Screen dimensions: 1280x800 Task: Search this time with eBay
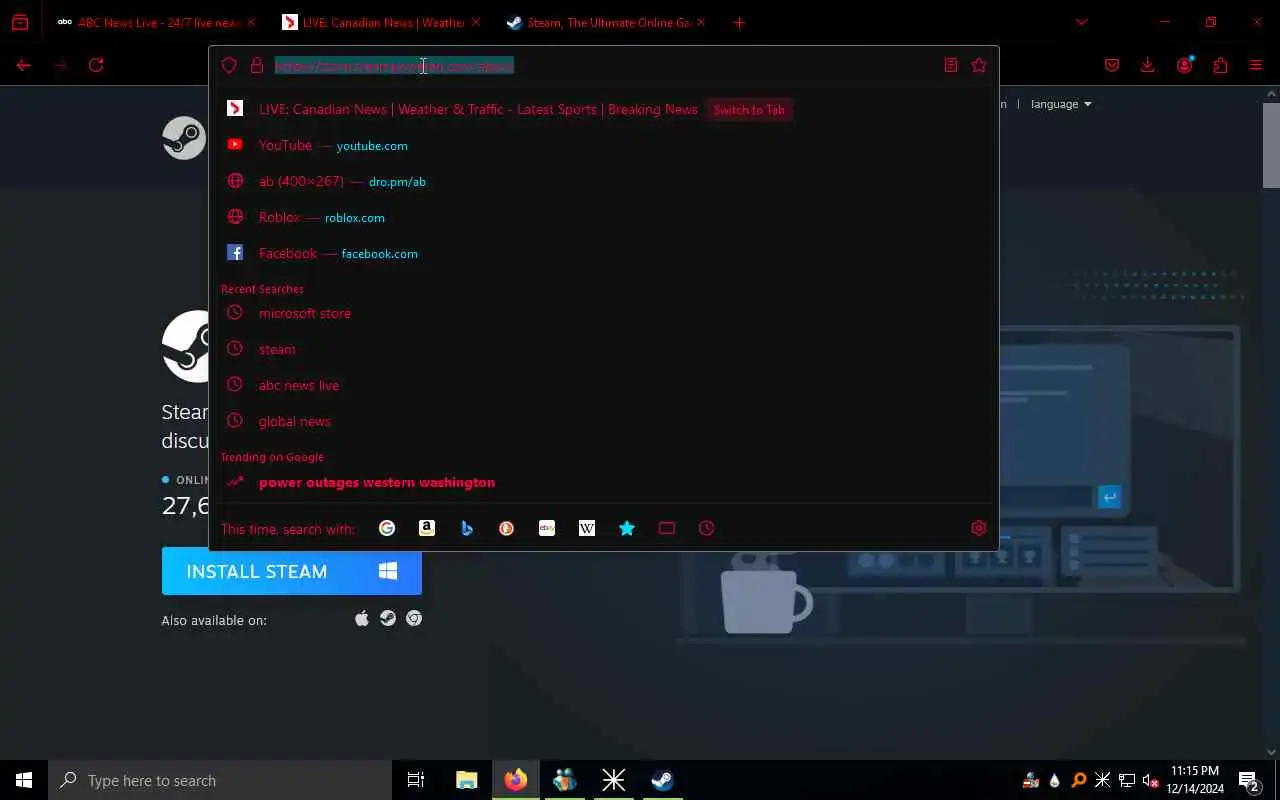547,528
